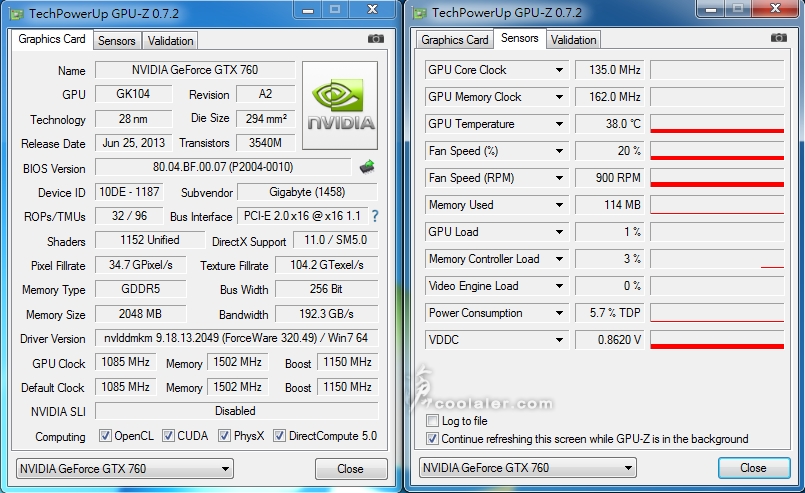Click the 192.3 GB/s bandwidth value
Image resolution: width=805 pixels, height=493 pixels.
pyautogui.click(x=327, y=314)
